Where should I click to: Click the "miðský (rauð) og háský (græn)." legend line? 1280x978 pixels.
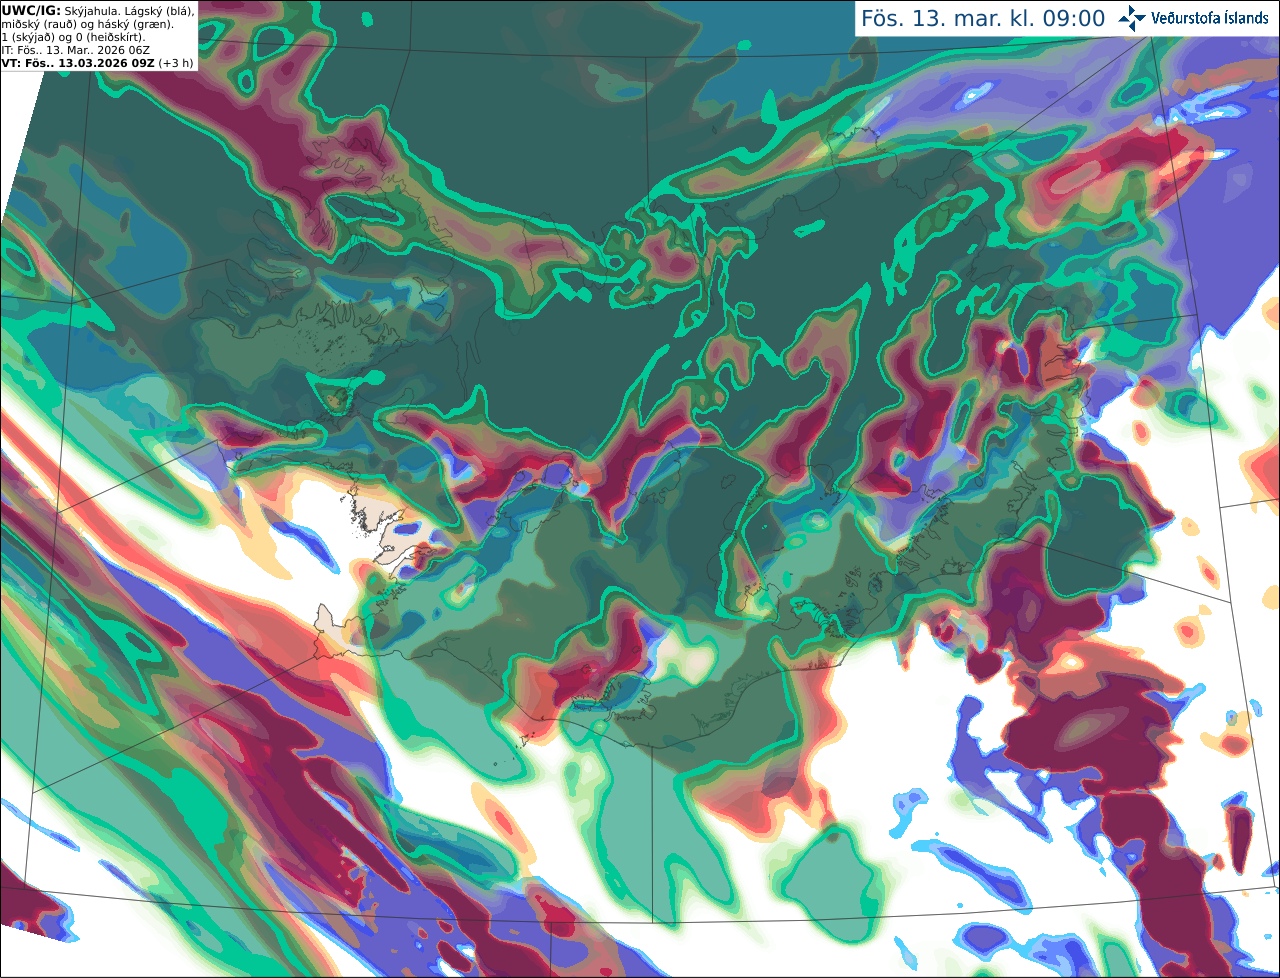tap(87, 23)
